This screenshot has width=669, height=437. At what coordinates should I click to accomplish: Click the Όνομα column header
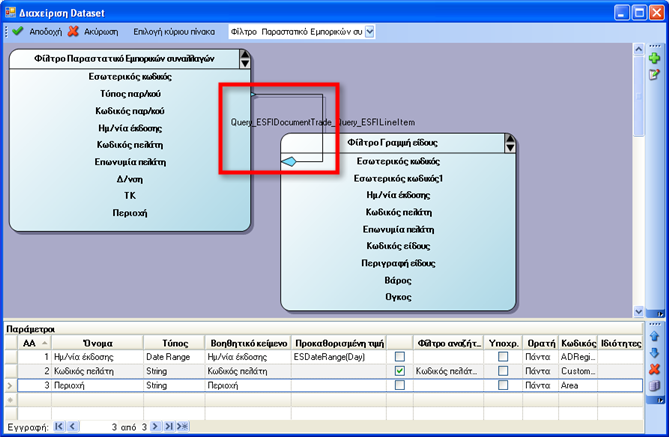(98, 343)
